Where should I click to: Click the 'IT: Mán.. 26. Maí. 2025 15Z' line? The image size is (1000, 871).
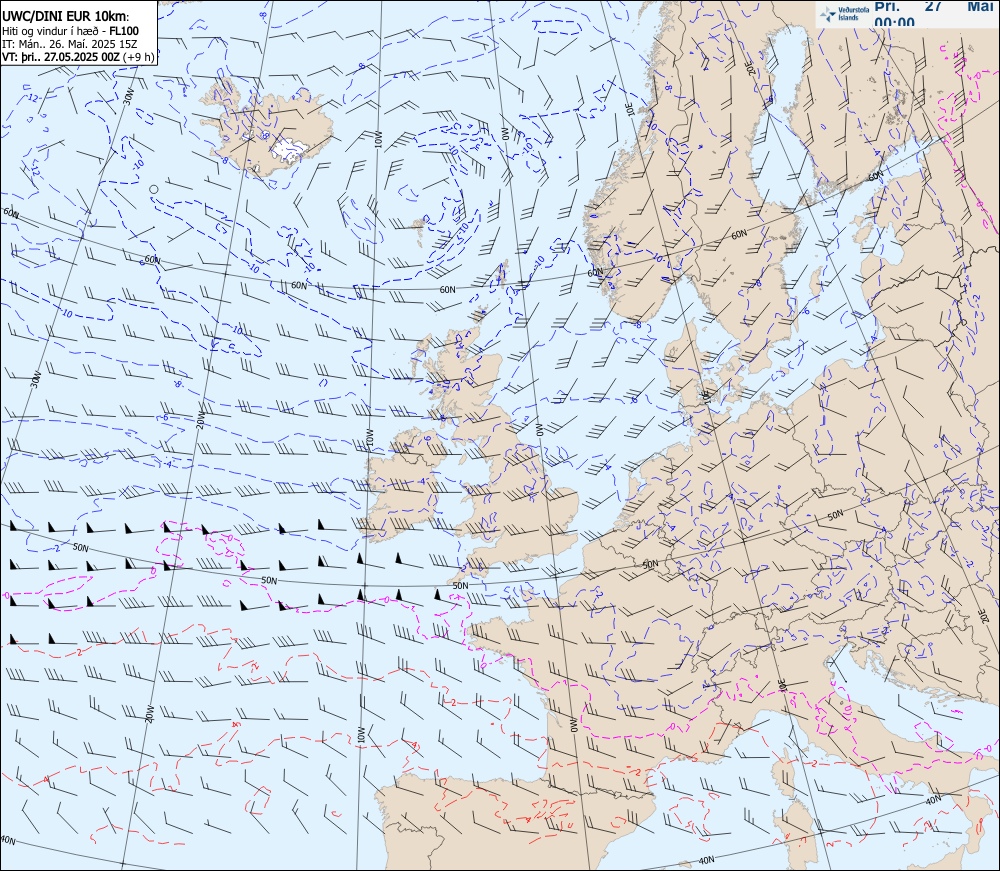tap(70, 44)
